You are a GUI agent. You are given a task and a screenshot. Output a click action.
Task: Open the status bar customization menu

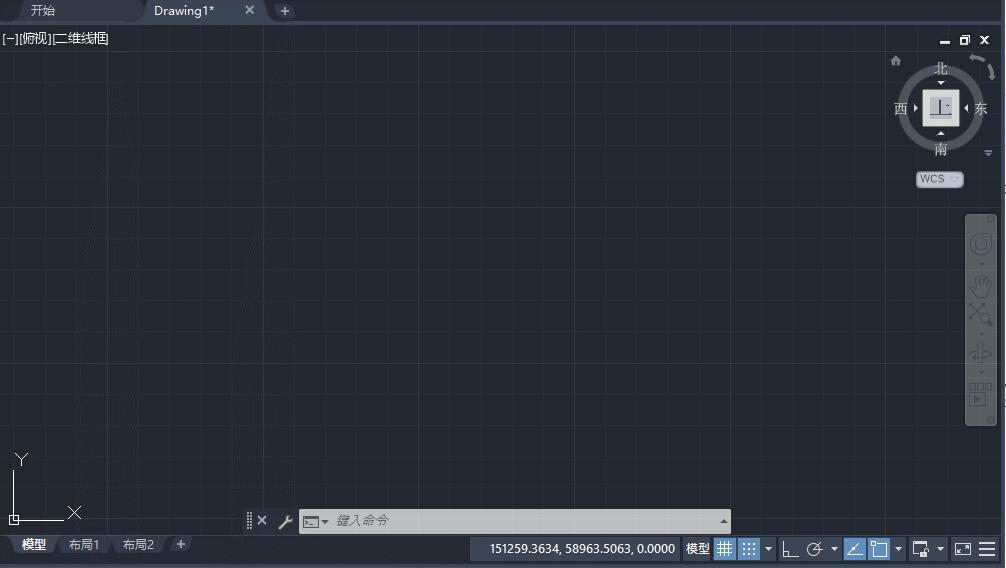[987, 549]
